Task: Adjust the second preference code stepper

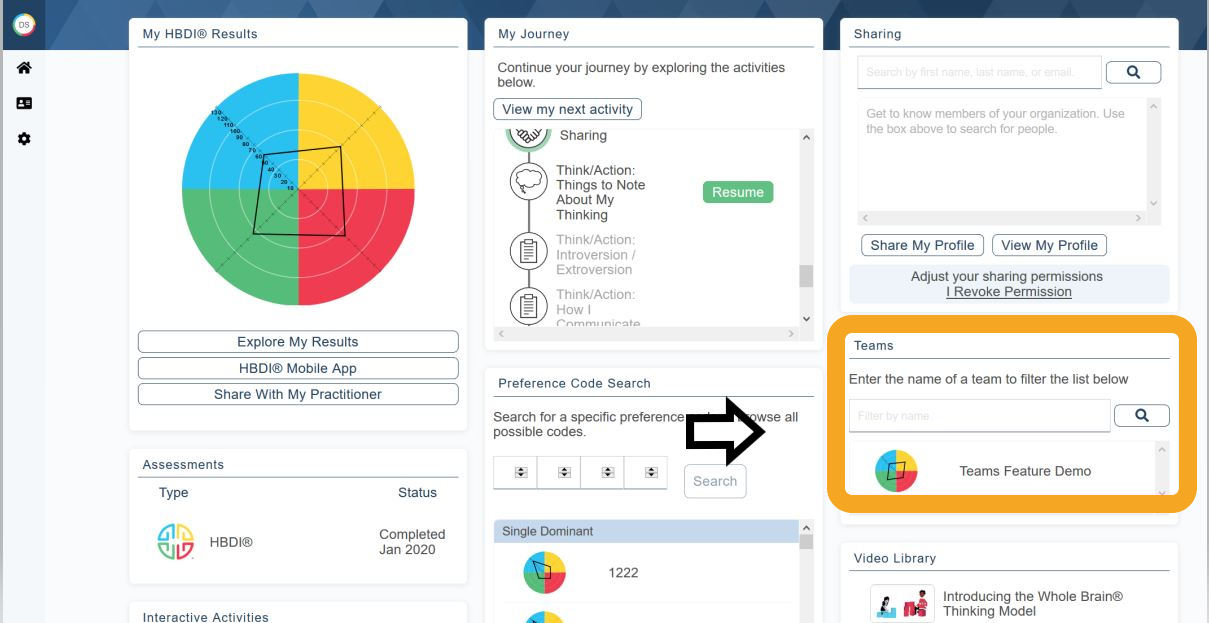Action: 564,473
